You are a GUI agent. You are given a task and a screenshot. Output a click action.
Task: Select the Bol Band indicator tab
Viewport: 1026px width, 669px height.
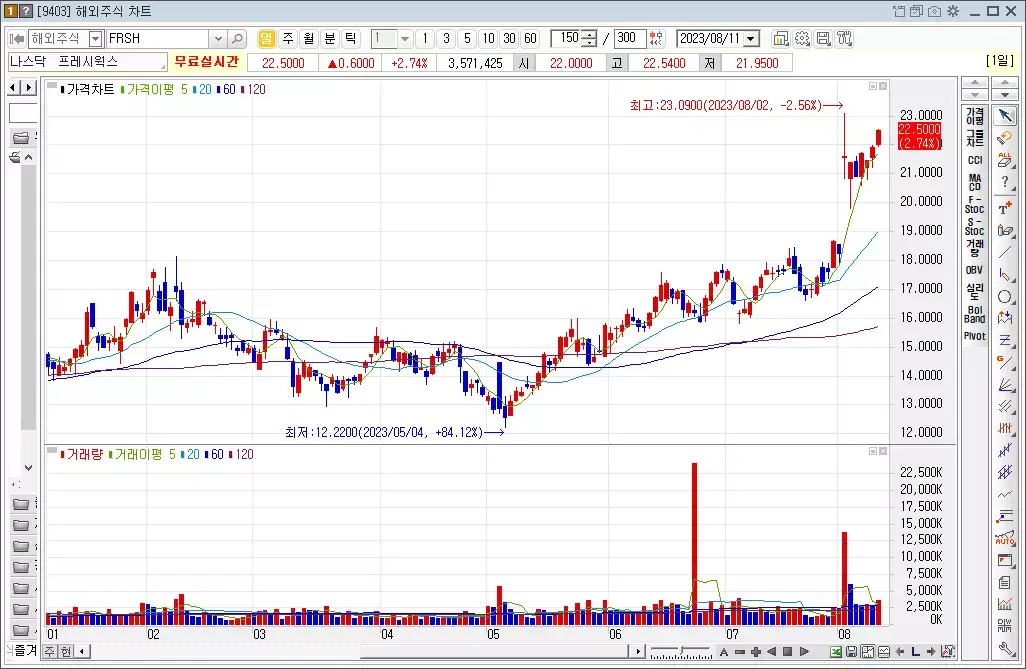974,314
